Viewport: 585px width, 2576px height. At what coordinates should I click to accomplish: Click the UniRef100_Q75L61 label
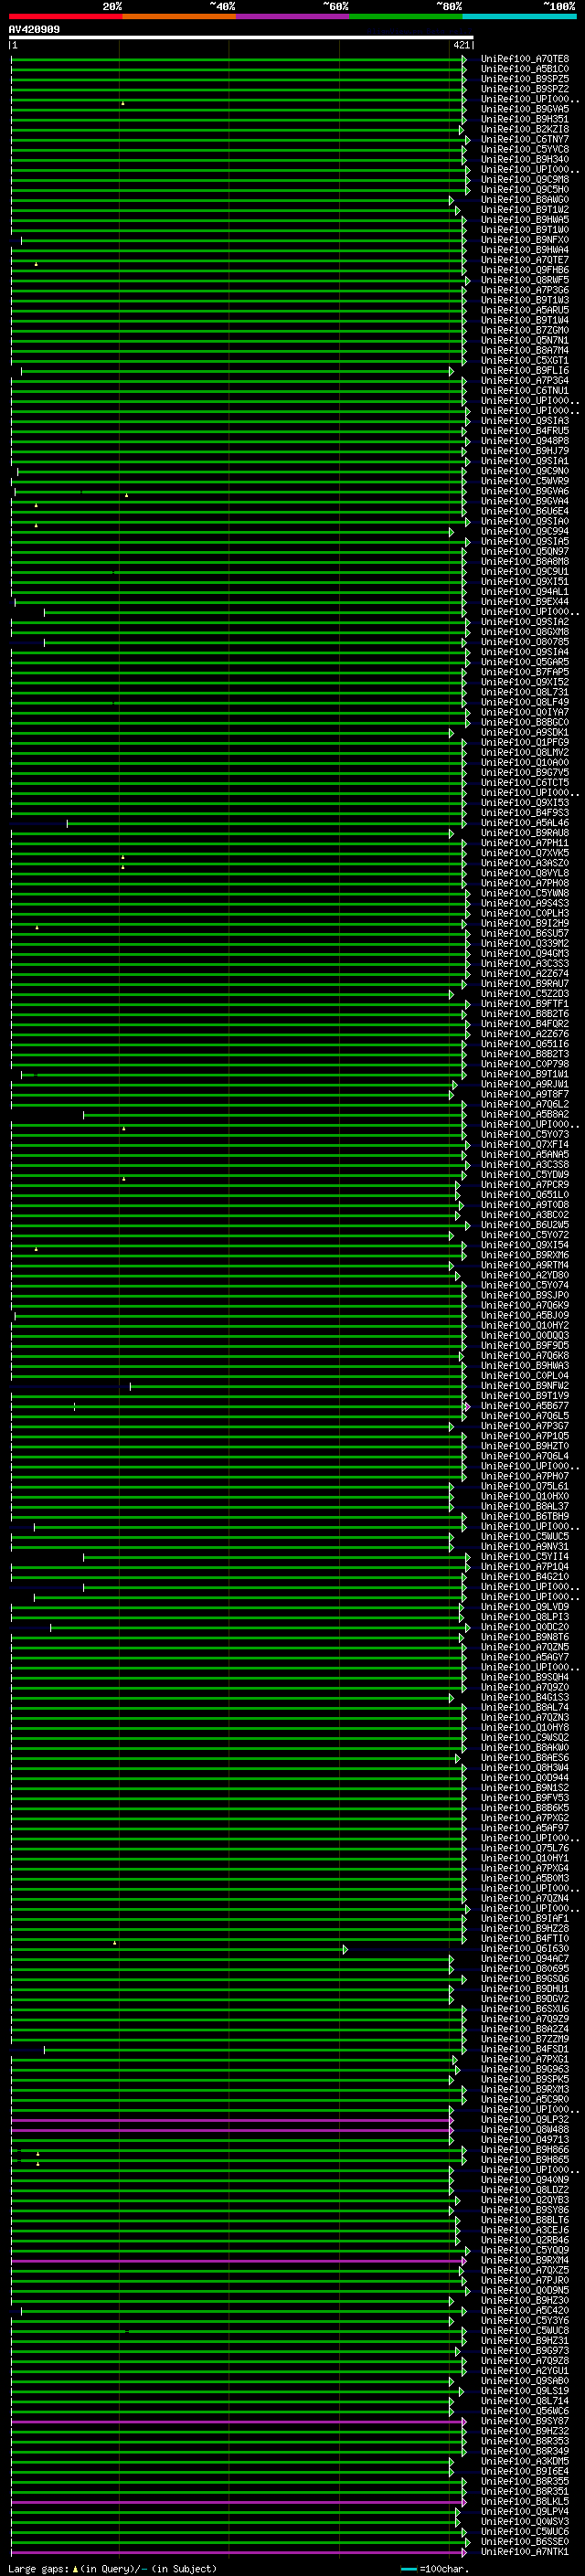[524, 1487]
